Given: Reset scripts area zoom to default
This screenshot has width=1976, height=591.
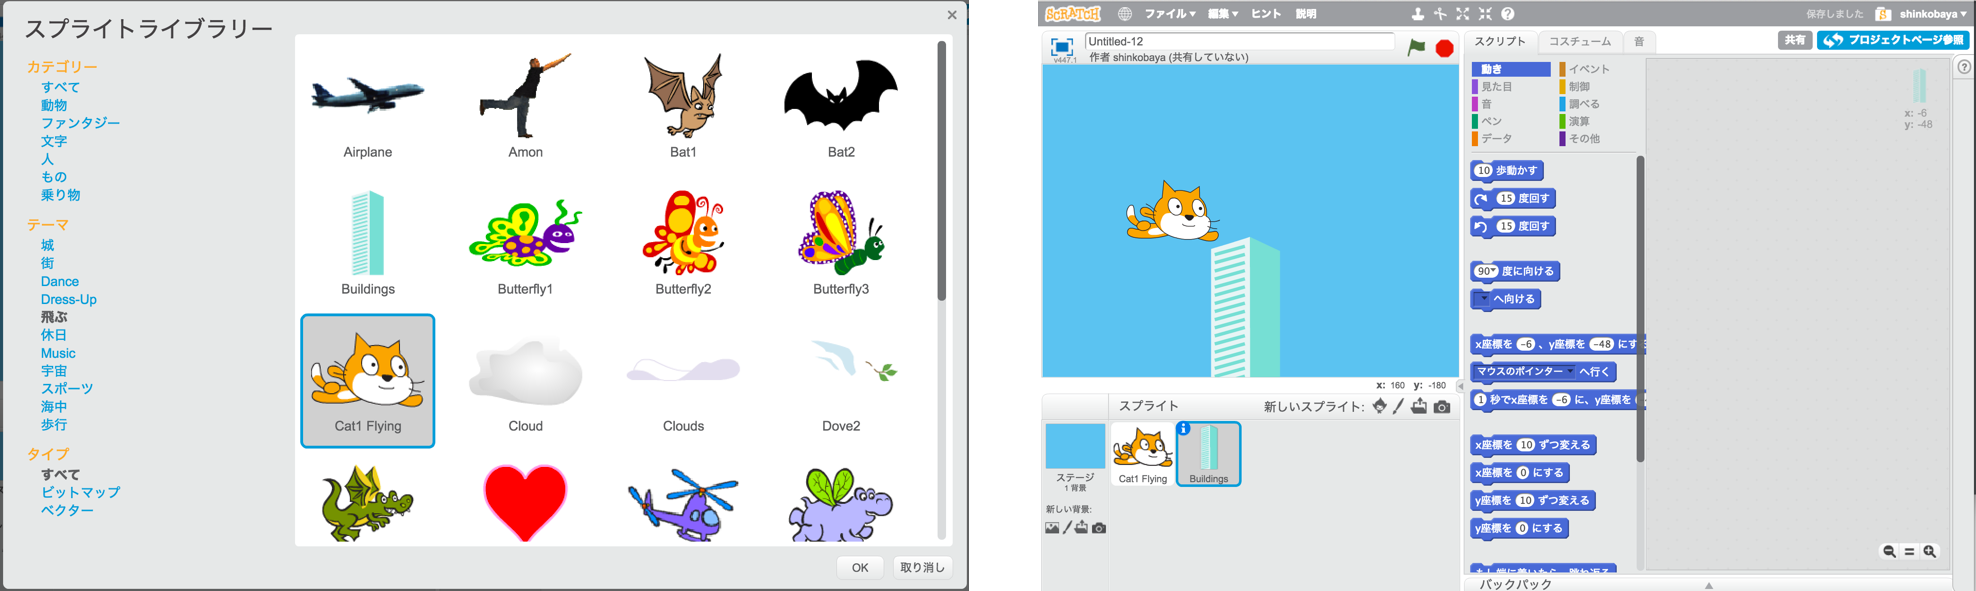Looking at the screenshot, I should pyautogui.click(x=1909, y=551).
